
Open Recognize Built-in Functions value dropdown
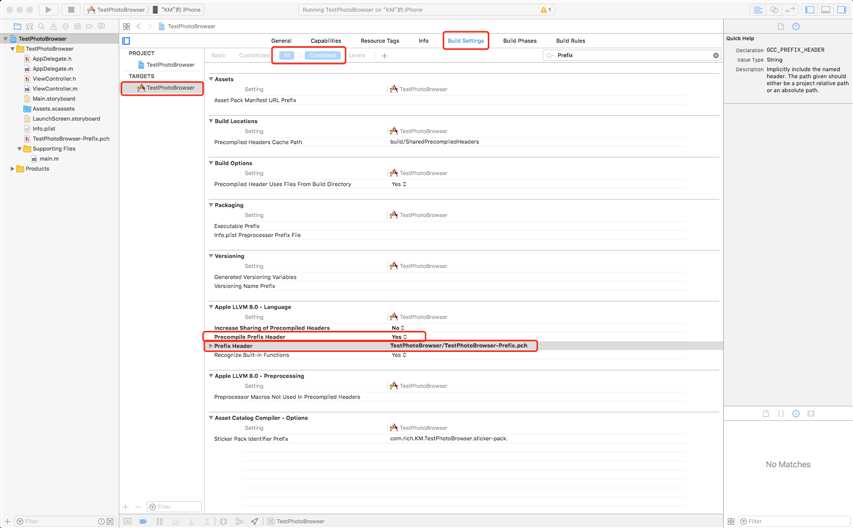tap(399, 355)
